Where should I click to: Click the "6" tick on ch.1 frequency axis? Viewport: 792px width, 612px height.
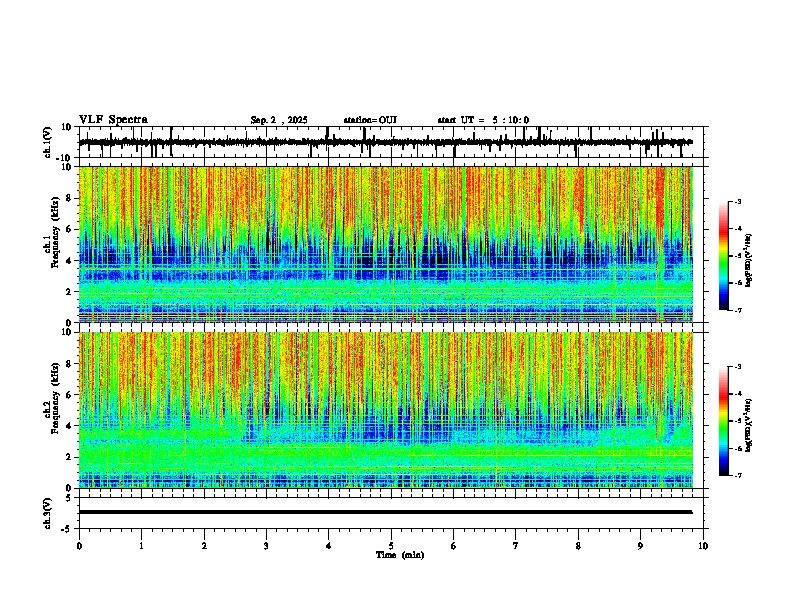(x=70, y=230)
